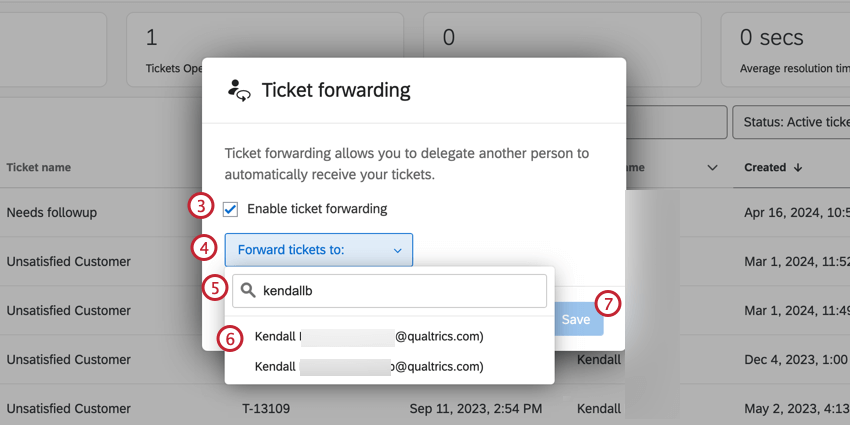Click the Tickets Open summary card
The width and height of the screenshot is (850, 425).
165,50
